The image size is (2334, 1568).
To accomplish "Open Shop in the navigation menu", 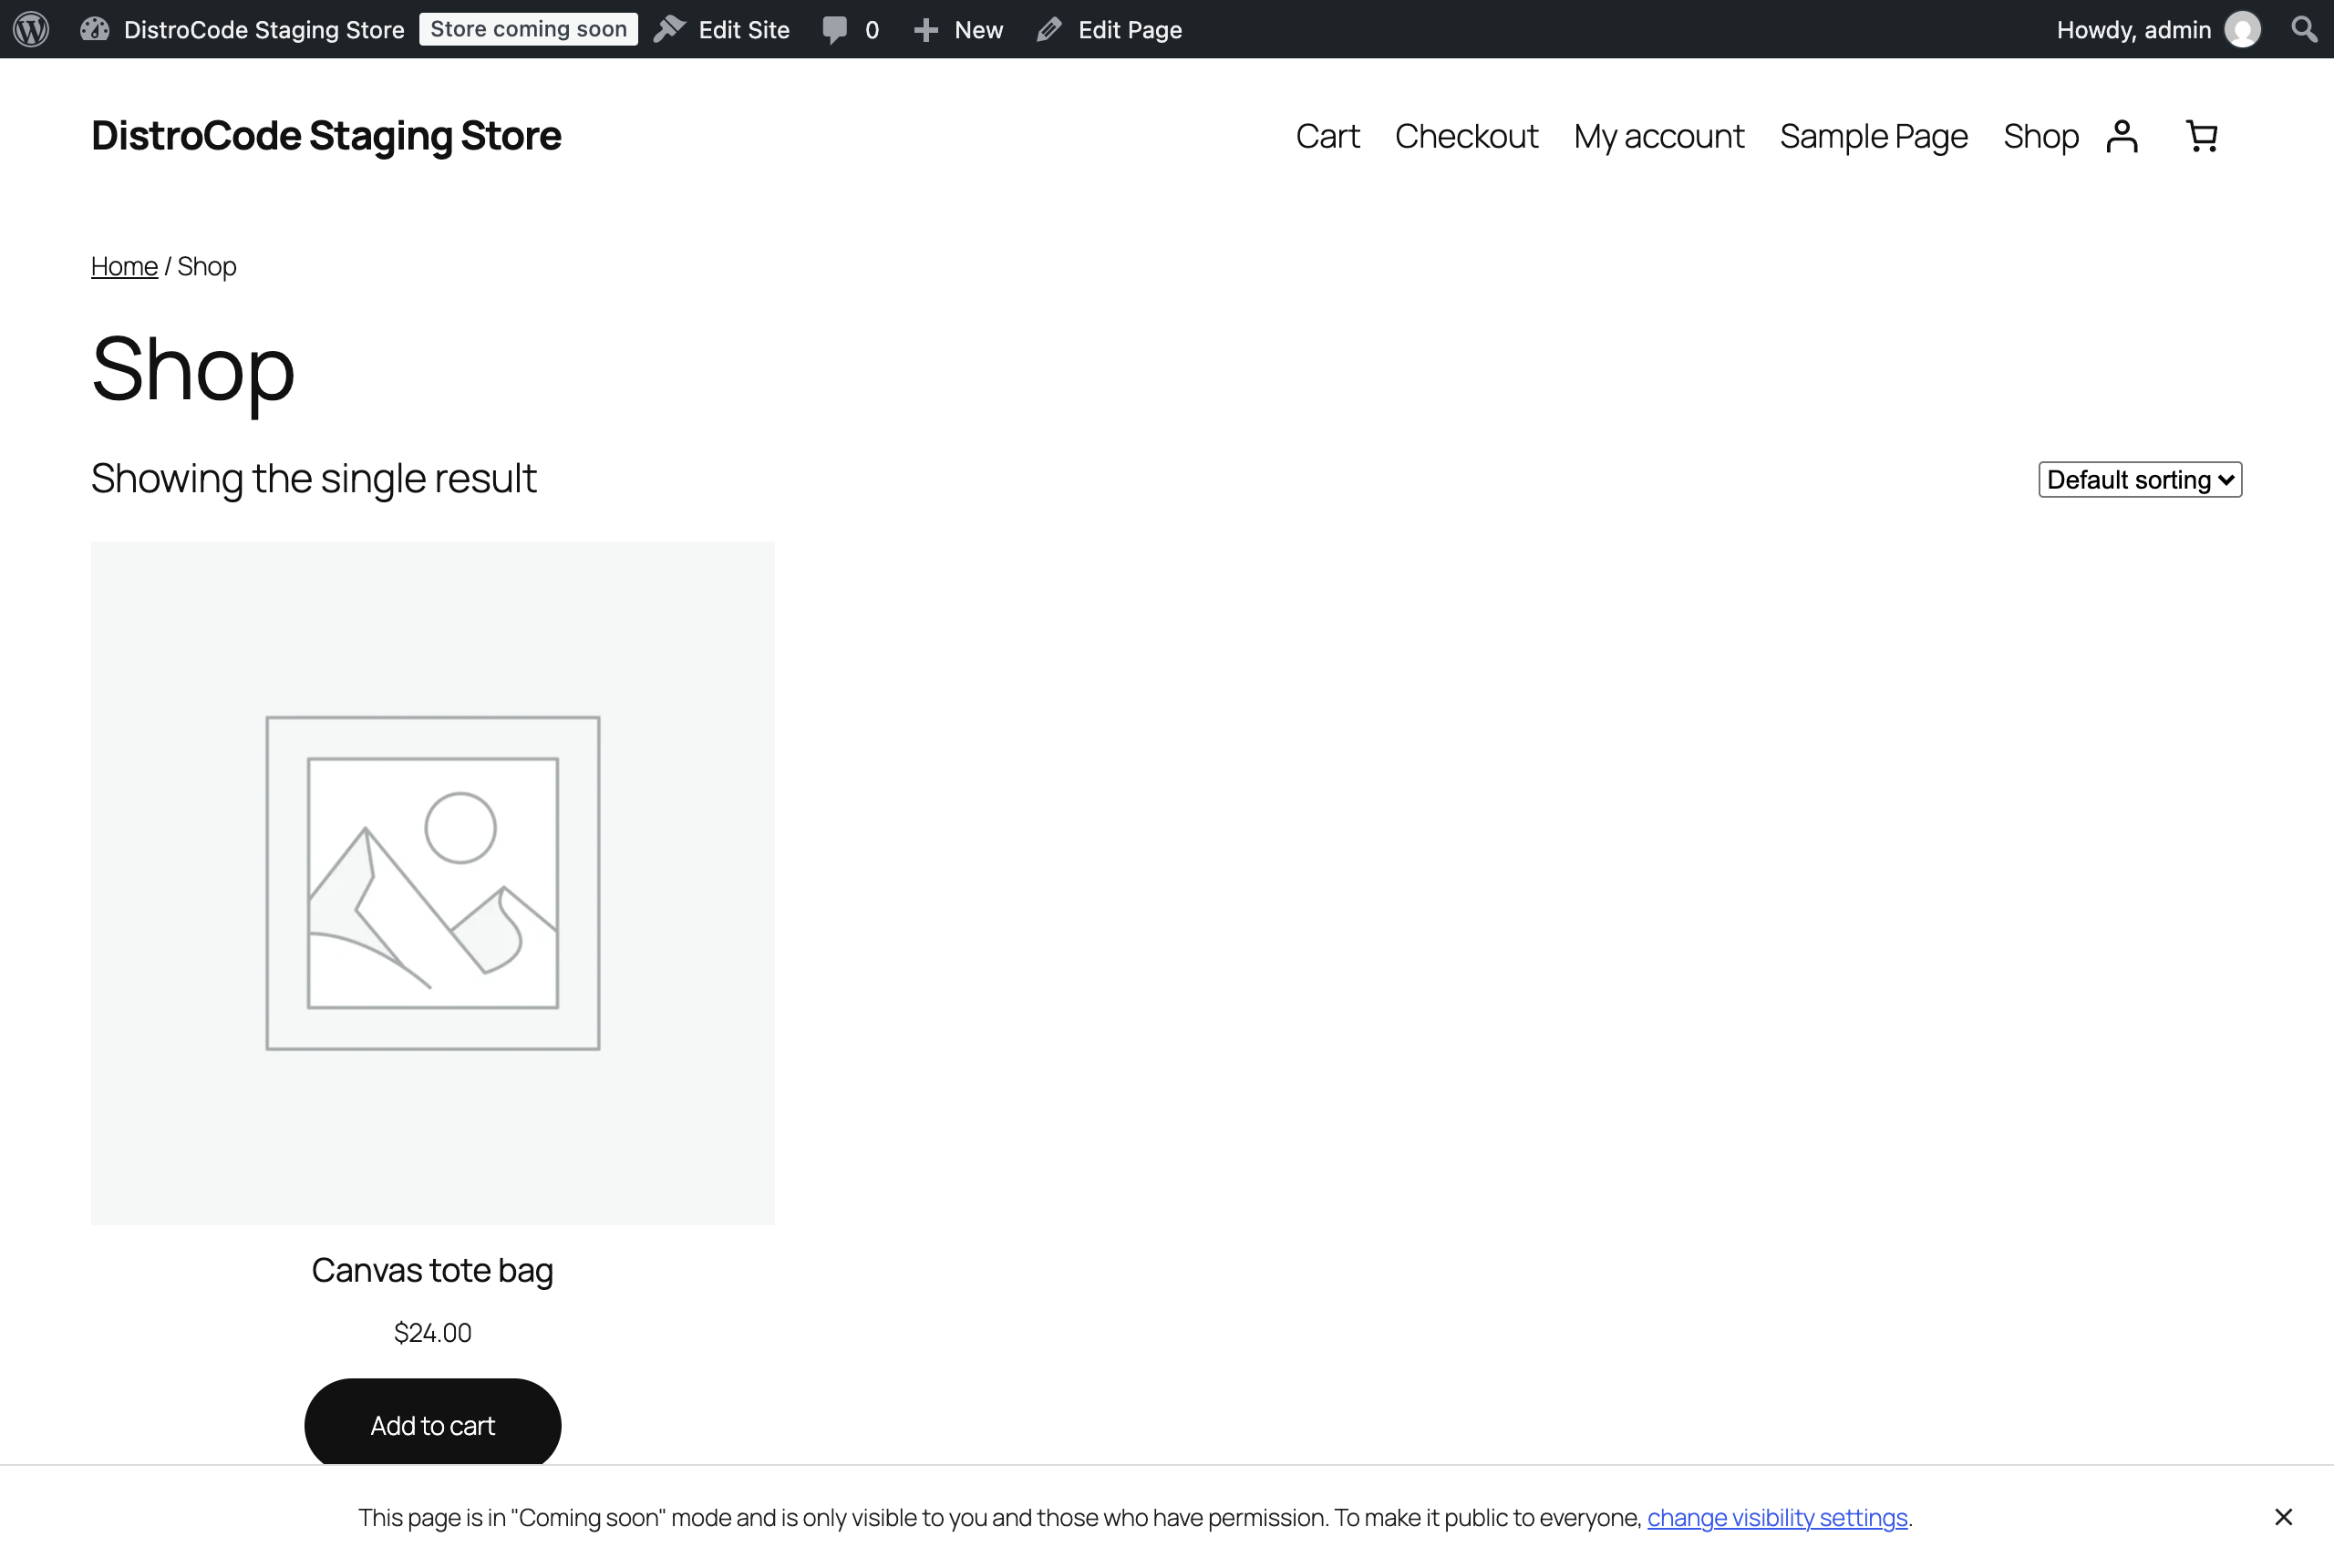I will (x=2040, y=136).
